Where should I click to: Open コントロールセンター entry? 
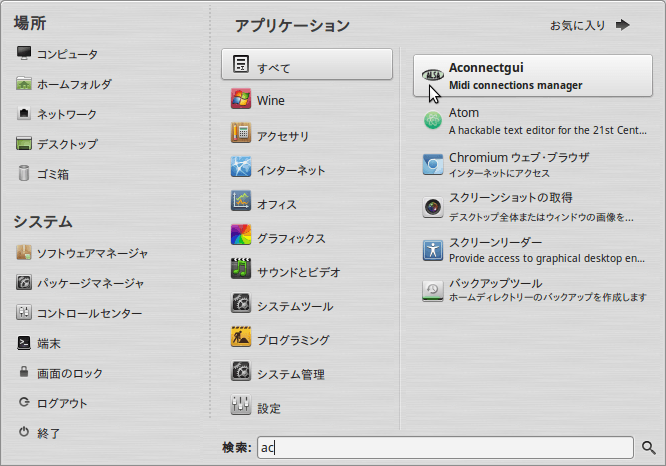pyautogui.click(x=90, y=313)
